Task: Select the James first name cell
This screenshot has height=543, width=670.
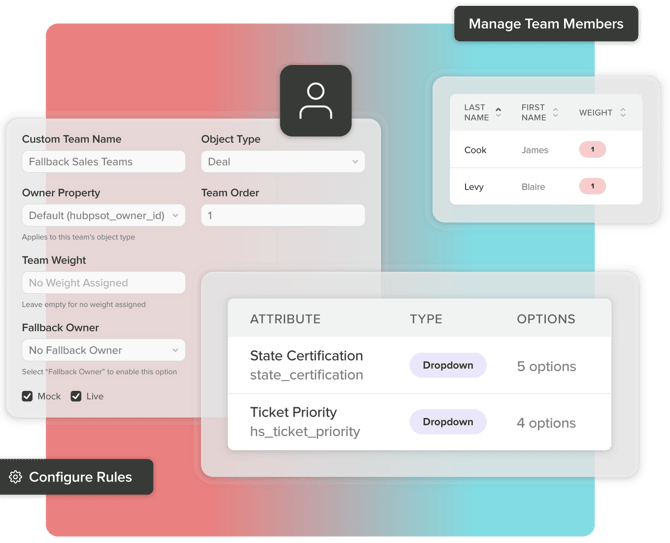Action: pos(535,150)
